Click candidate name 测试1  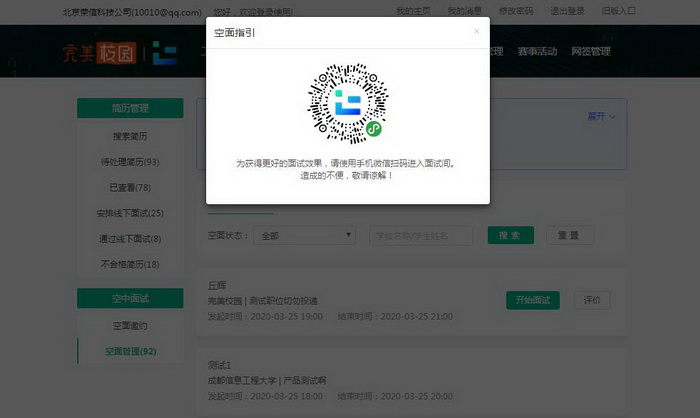click(x=219, y=365)
